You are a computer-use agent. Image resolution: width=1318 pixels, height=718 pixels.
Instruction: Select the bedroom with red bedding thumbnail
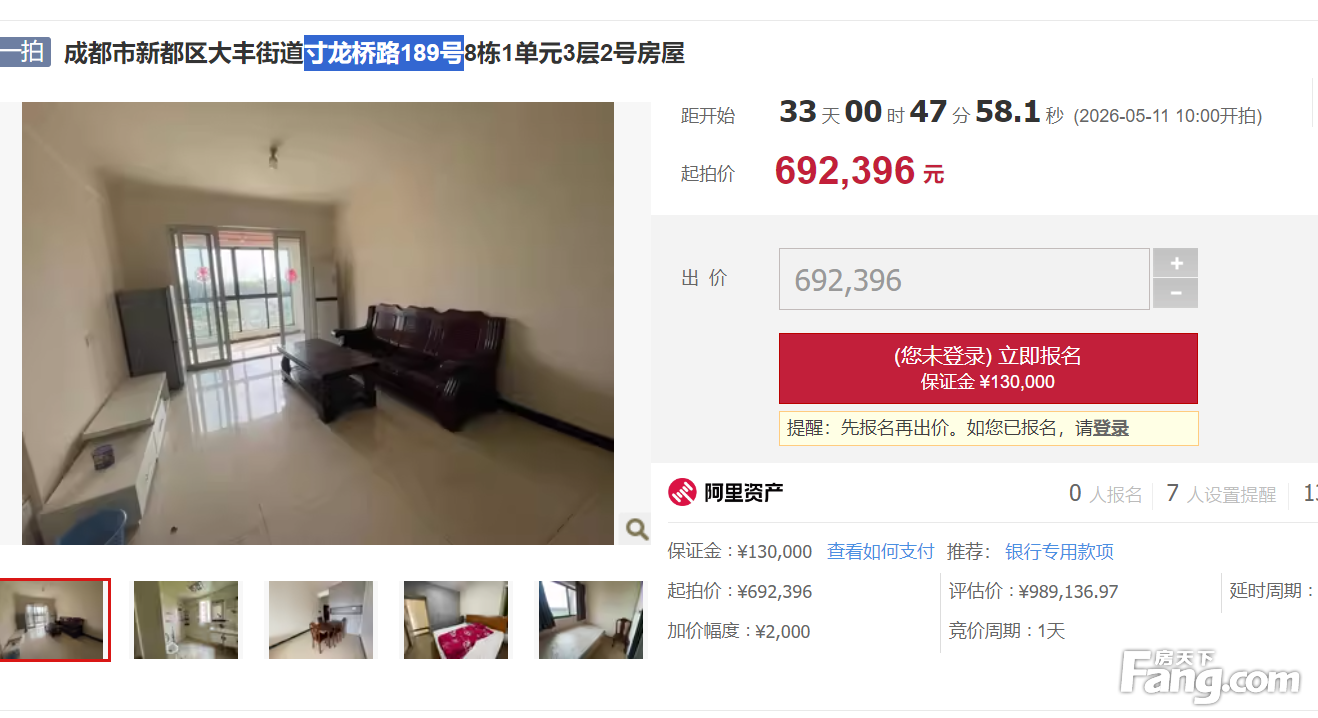[x=456, y=620]
